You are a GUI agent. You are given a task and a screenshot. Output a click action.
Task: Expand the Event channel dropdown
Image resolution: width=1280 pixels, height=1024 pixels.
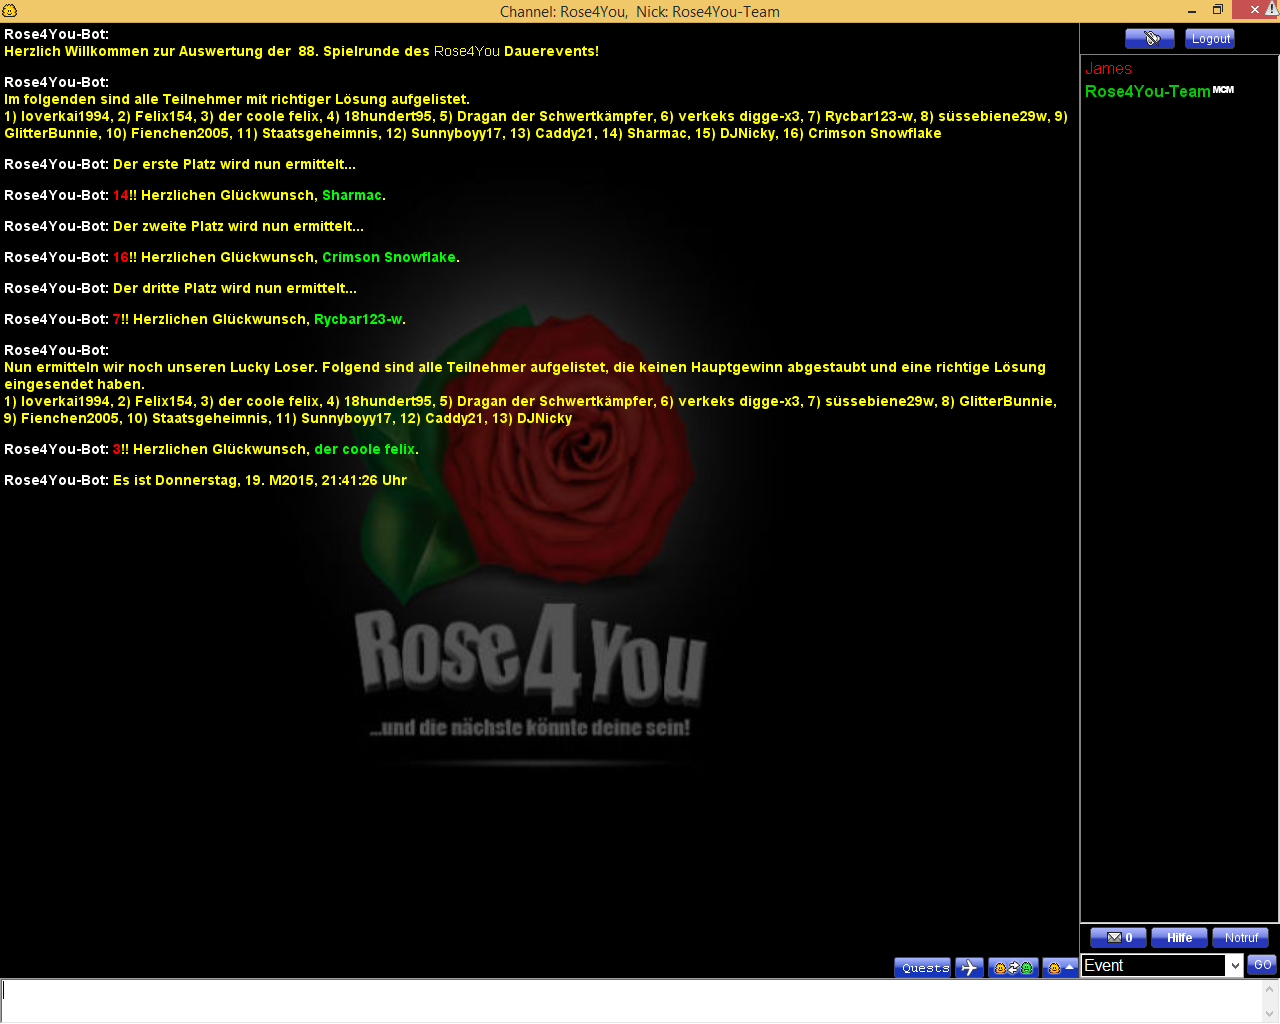[1234, 965]
